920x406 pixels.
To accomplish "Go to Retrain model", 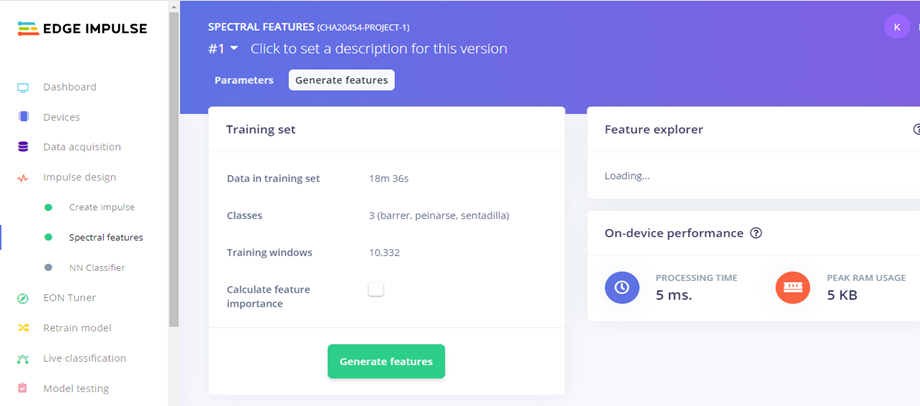I will [x=77, y=328].
